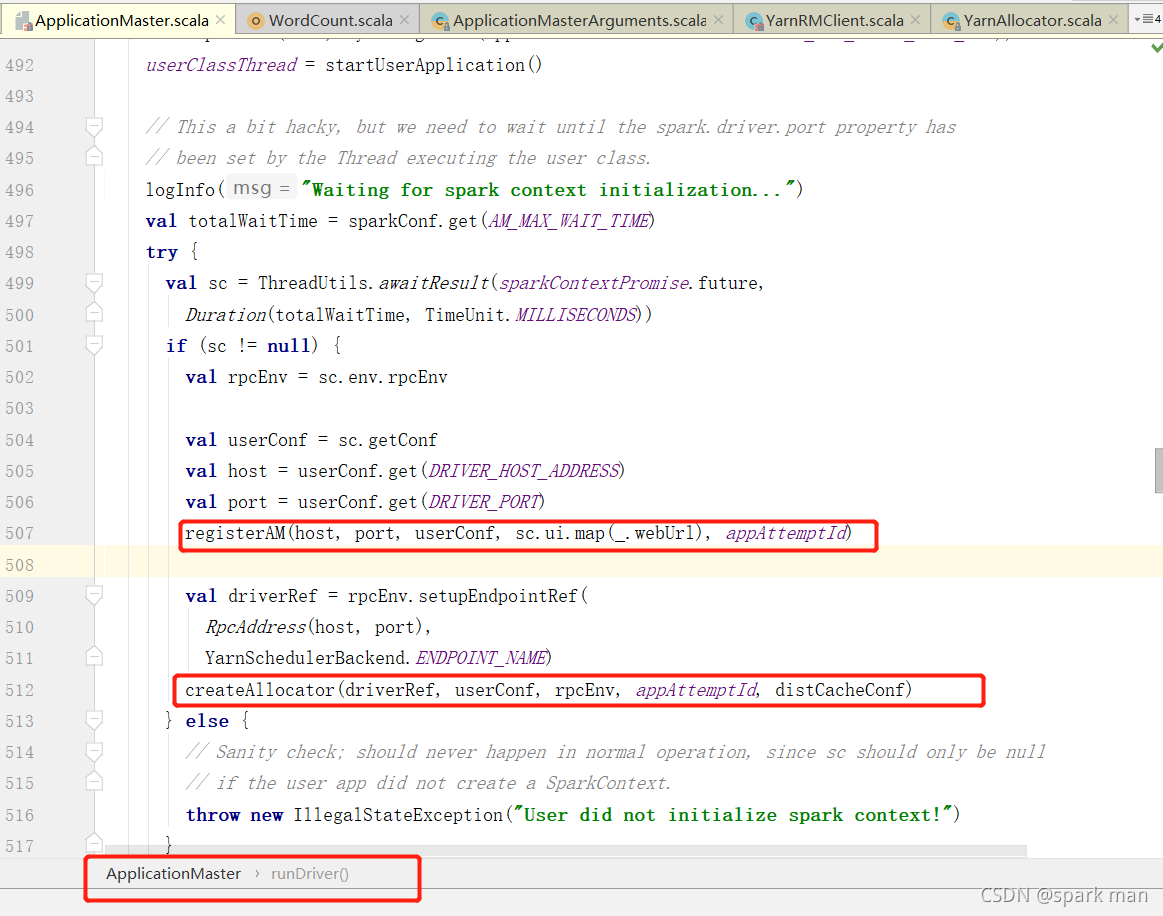This screenshot has height=916, width=1163.
Task: Fold the sanity check comment at line 514
Action: (94, 752)
